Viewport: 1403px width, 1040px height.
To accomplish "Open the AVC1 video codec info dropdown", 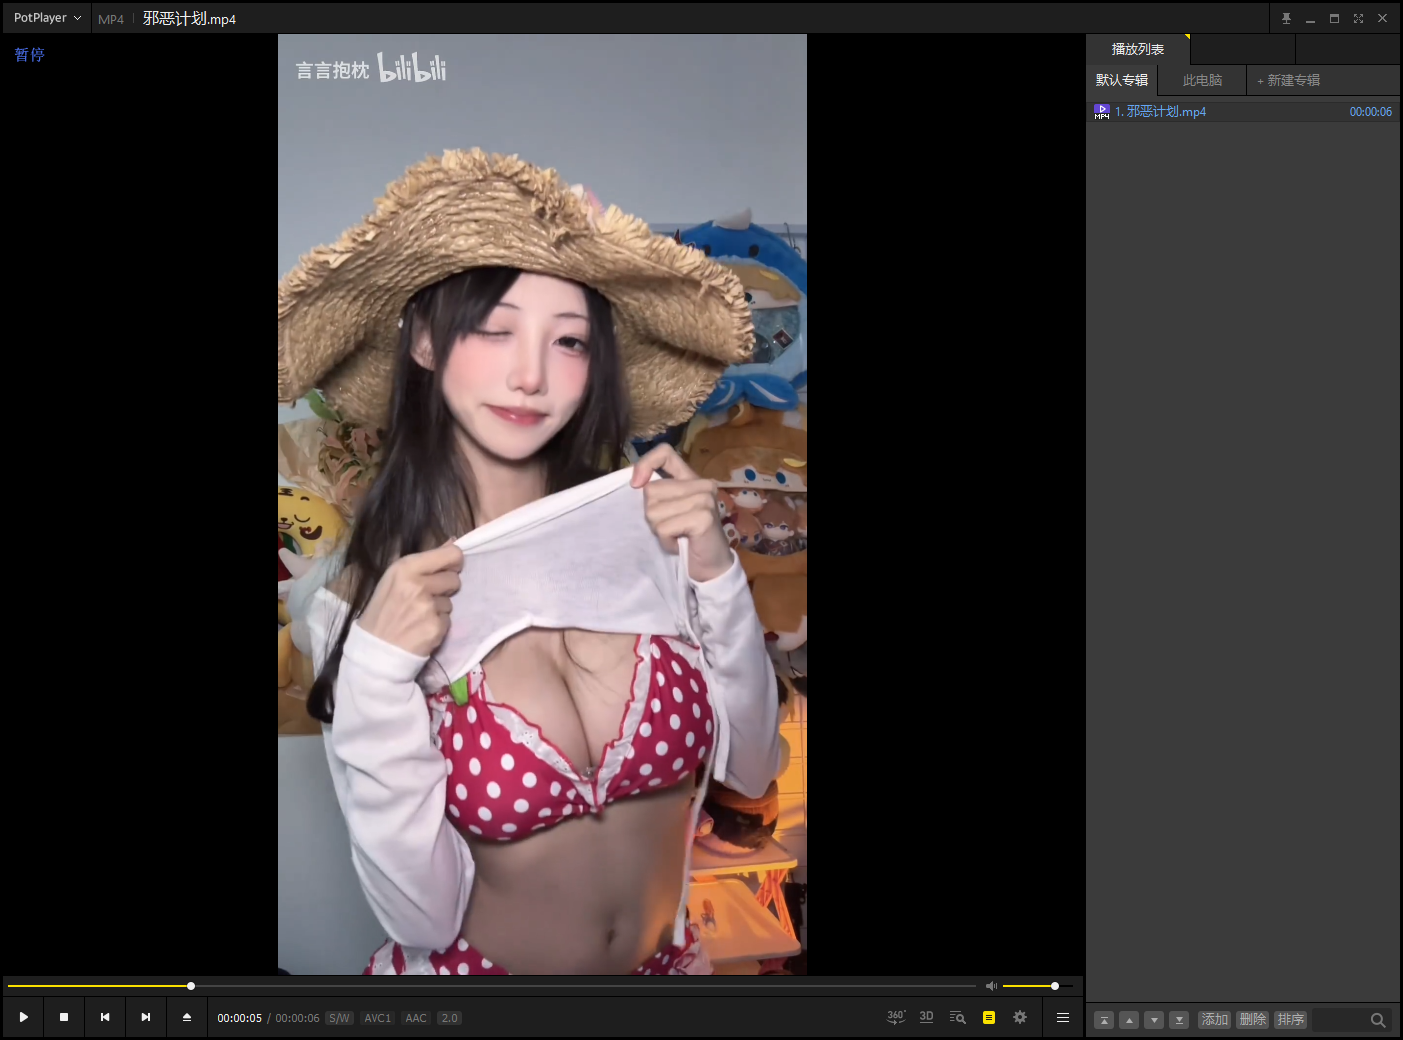I will 377,1018.
